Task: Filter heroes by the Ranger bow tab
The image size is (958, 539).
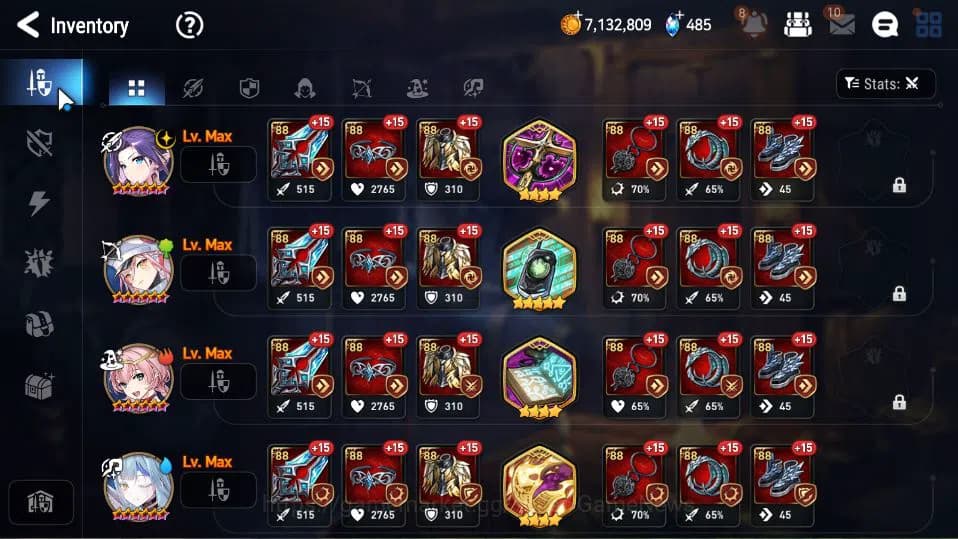Action: click(x=362, y=89)
